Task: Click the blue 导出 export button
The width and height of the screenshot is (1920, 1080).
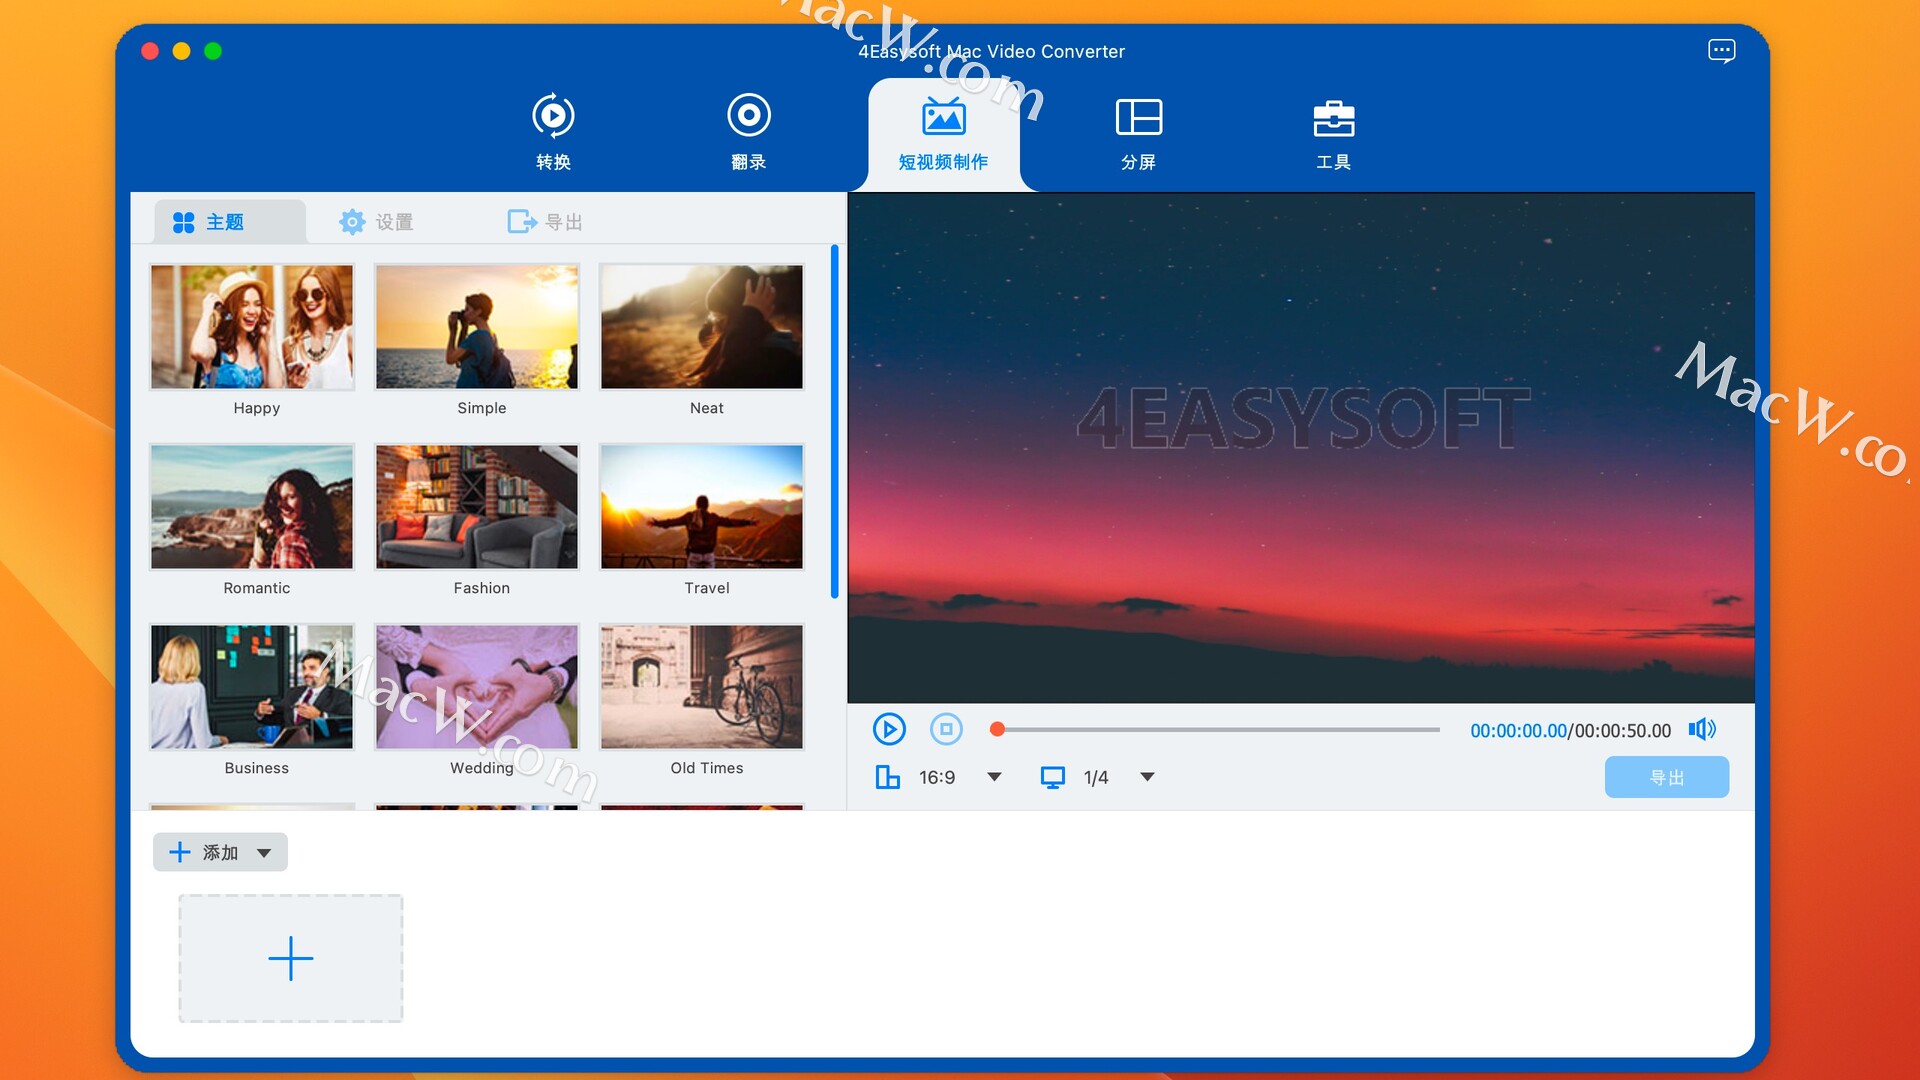Action: click(1666, 777)
